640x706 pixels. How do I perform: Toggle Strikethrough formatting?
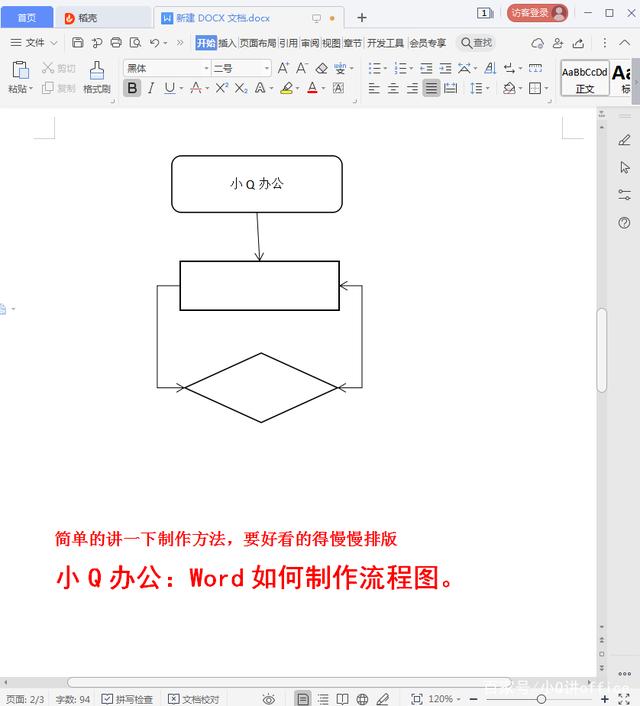(195, 88)
